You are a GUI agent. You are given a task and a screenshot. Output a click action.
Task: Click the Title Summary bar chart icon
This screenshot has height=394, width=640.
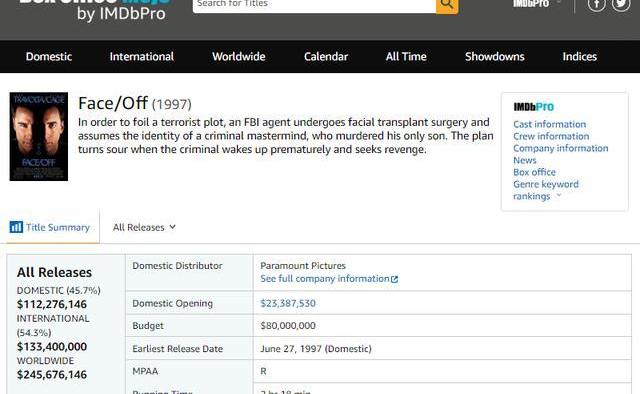(x=16, y=227)
